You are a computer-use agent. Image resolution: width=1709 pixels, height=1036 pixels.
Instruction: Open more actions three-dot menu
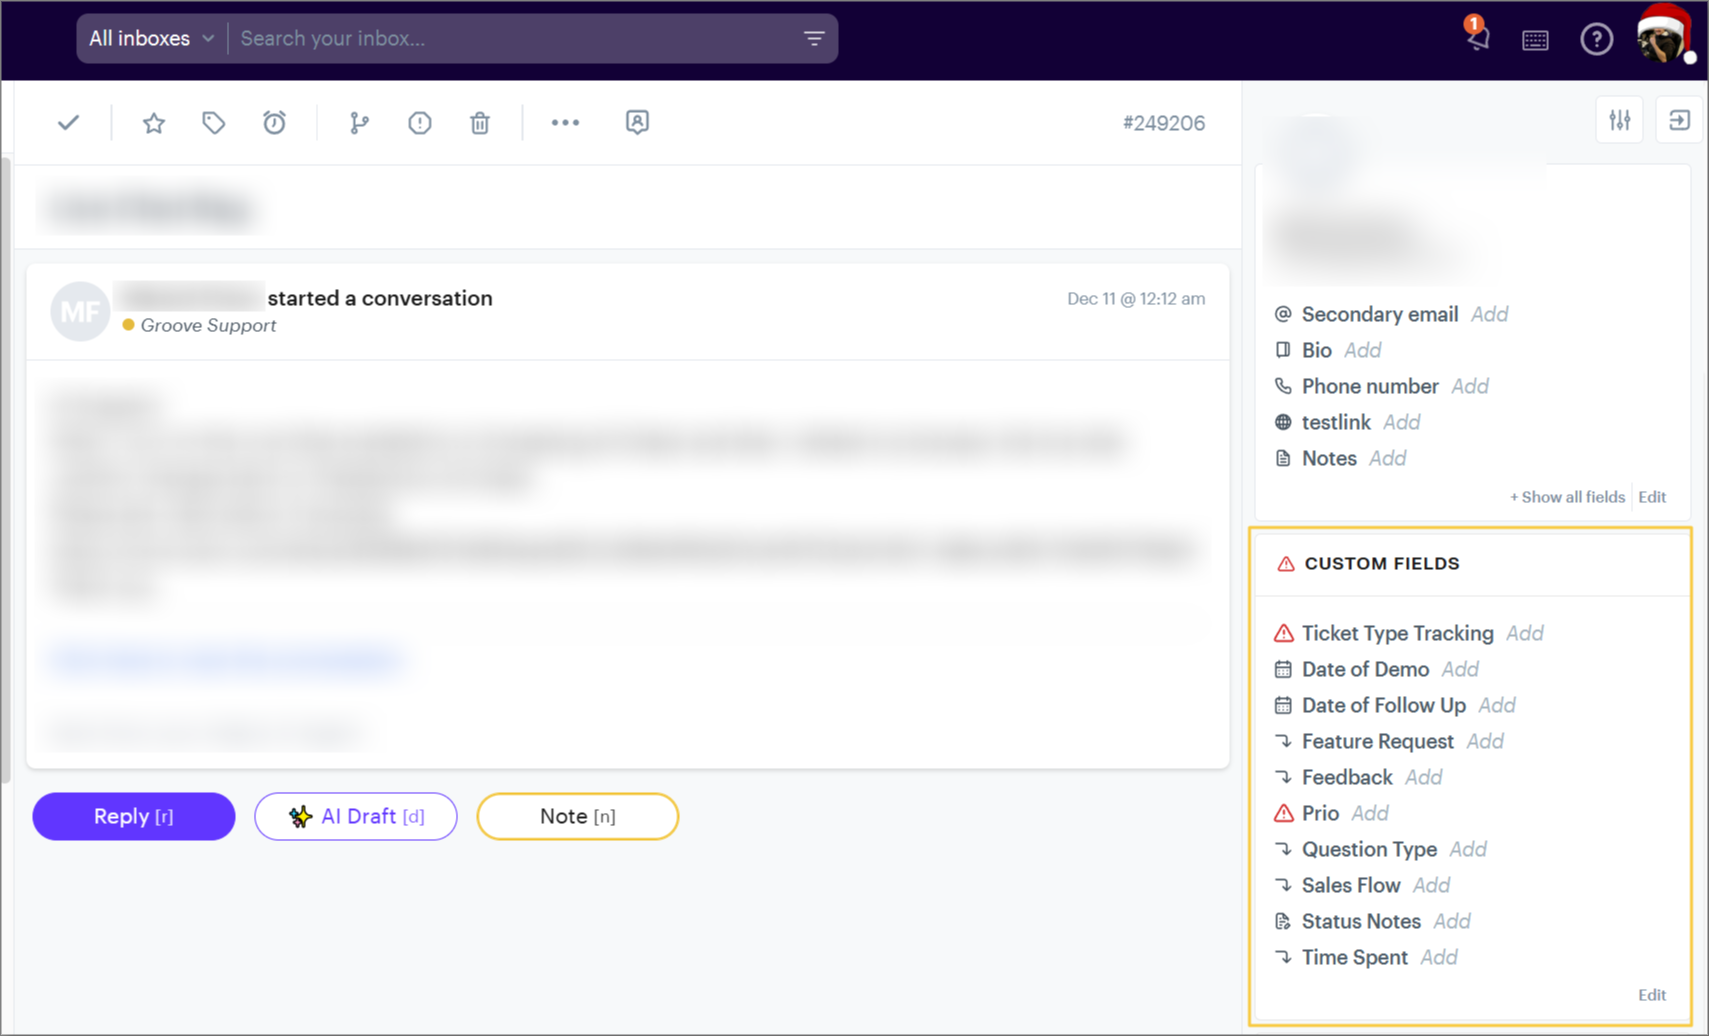[565, 123]
